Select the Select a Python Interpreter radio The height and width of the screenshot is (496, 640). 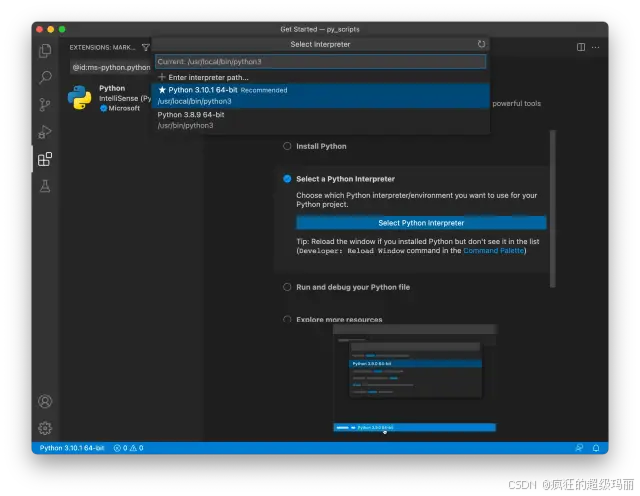click(287, 179)
